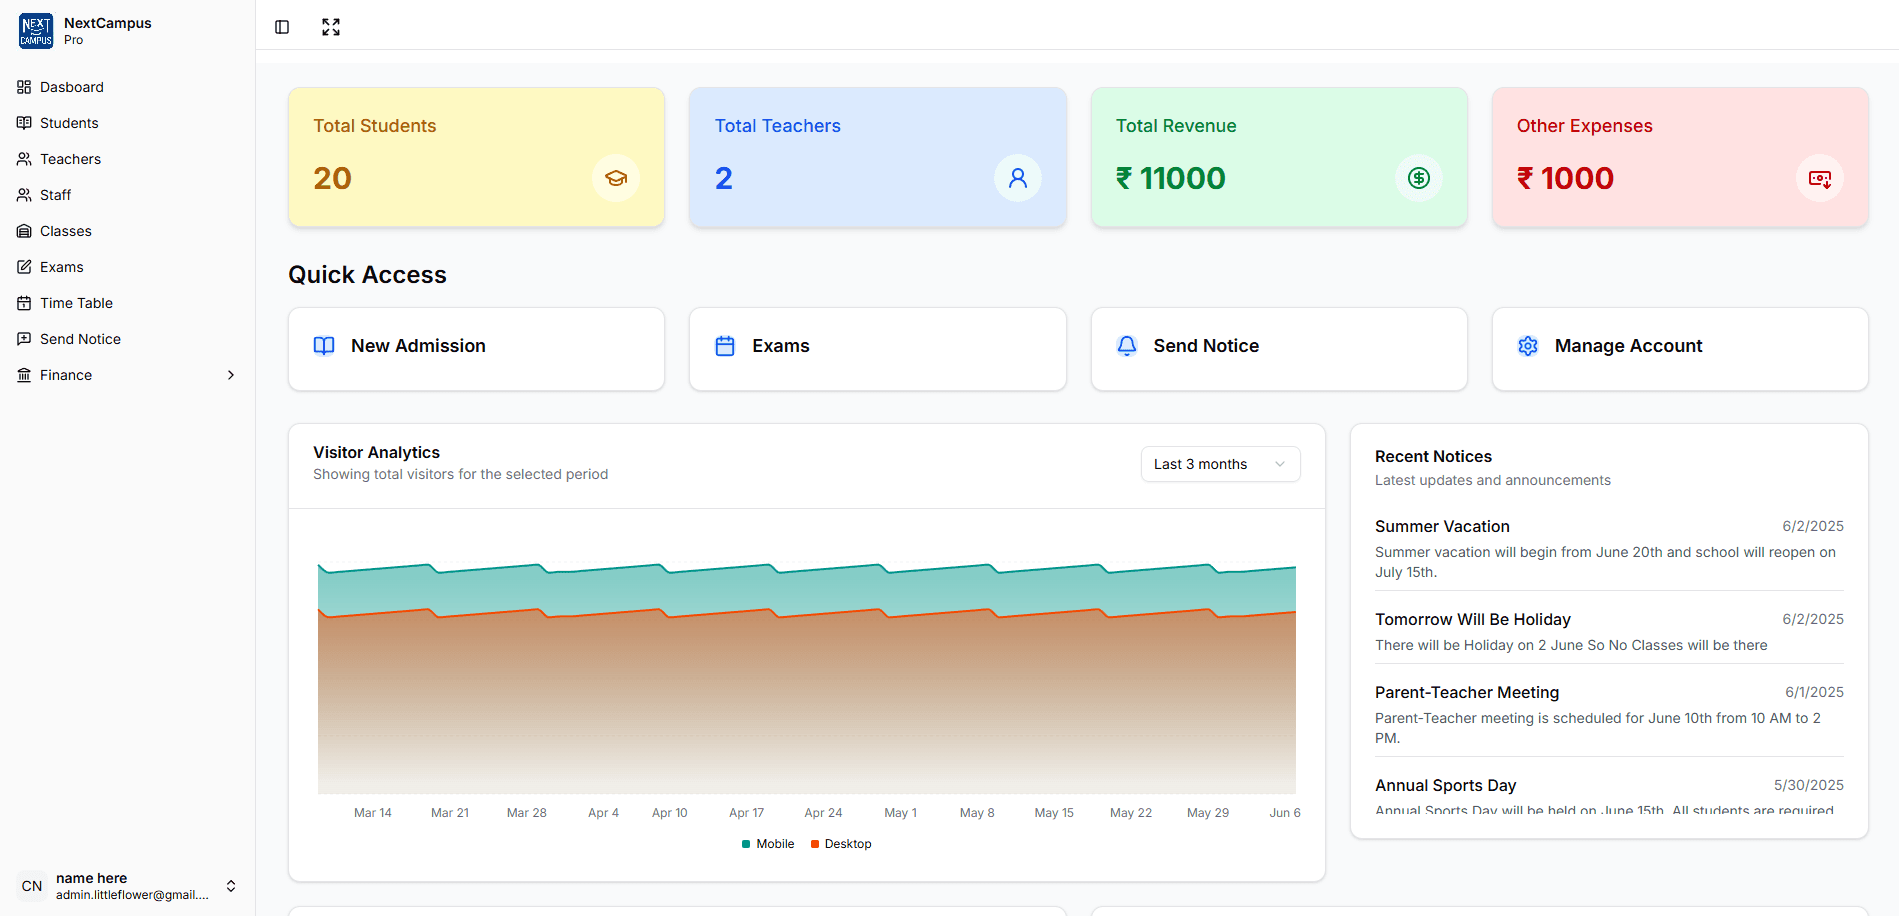Click the Annual Sports Day notice title
Viewport: 1899px width, 916px height.
tap(1445, 785)
